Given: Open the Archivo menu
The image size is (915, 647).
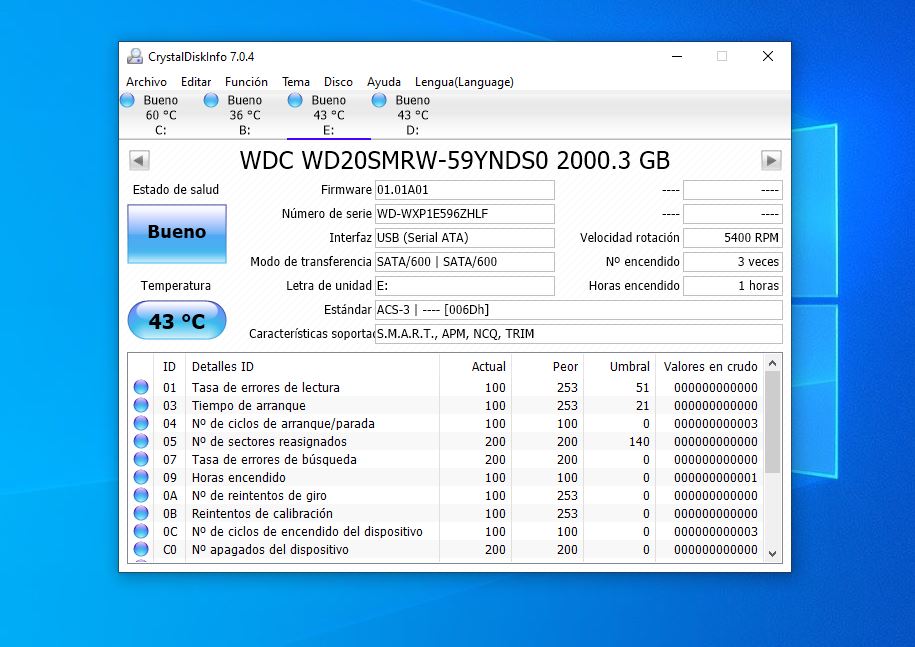Looking at the screenshot, I should (x=146, y=81).
